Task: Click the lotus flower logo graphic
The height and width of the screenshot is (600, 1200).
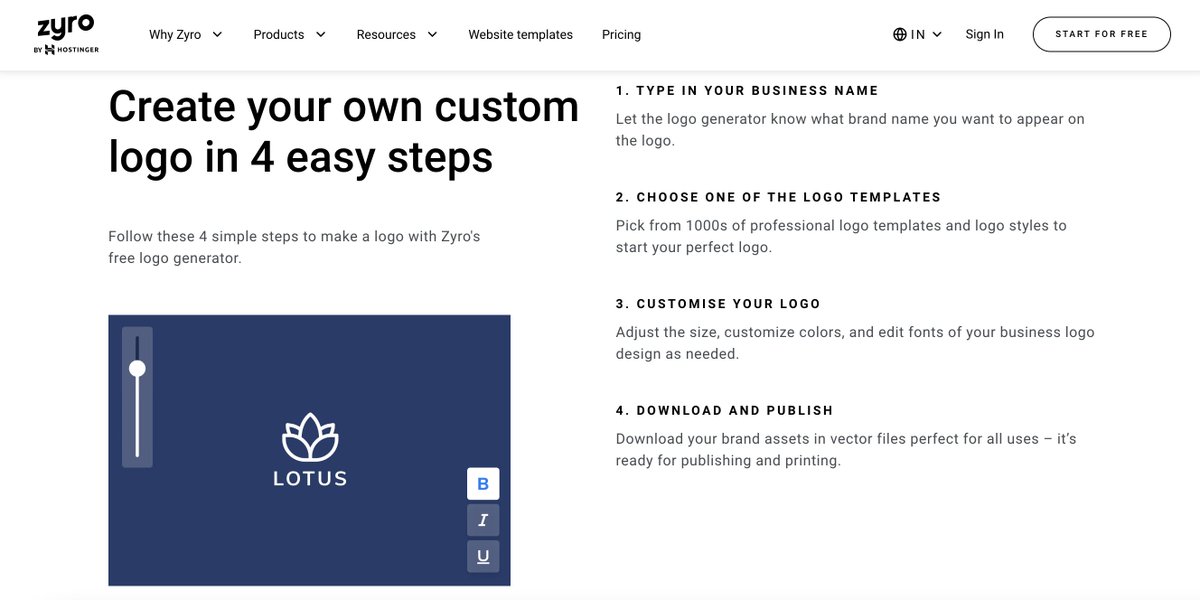Action: click(310, 437)
